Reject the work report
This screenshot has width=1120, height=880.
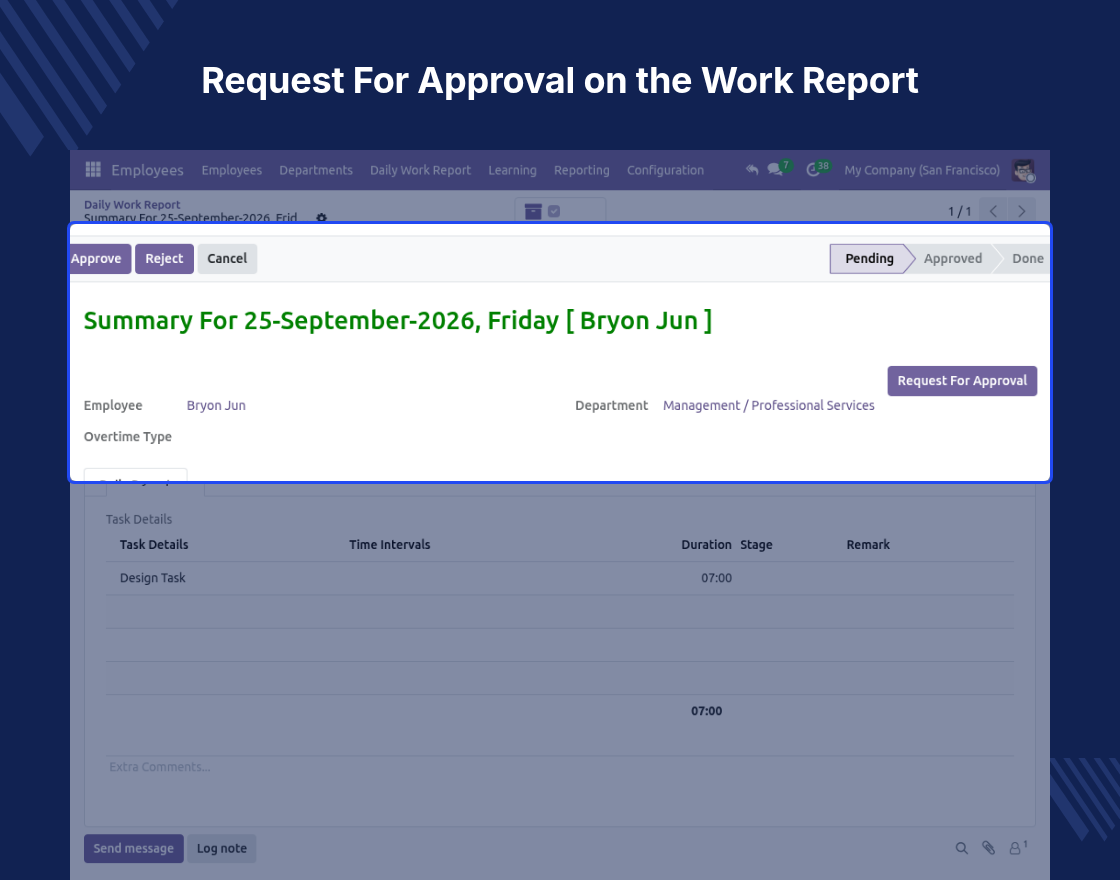pos(164,259)
